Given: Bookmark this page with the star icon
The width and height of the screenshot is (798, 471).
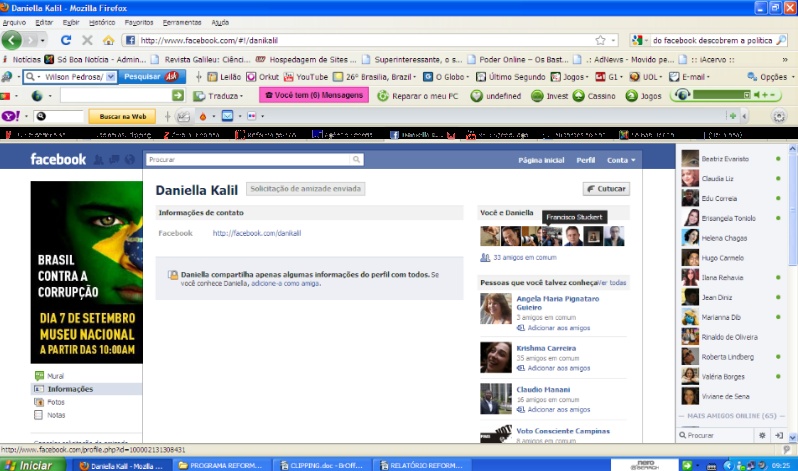Looking at the screenshot, I should (x=601, y=40).
